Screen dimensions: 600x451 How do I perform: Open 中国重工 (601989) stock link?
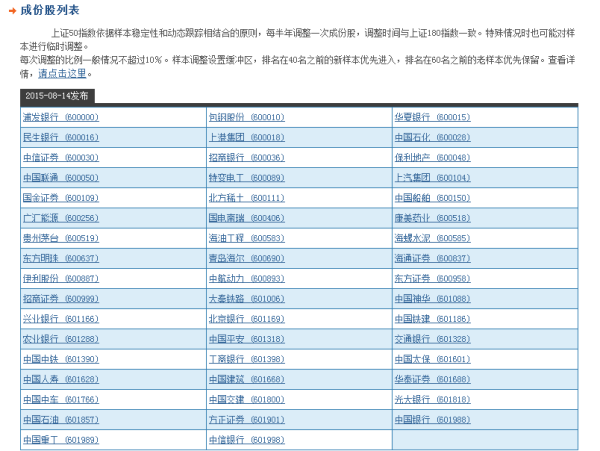point(60,440)
